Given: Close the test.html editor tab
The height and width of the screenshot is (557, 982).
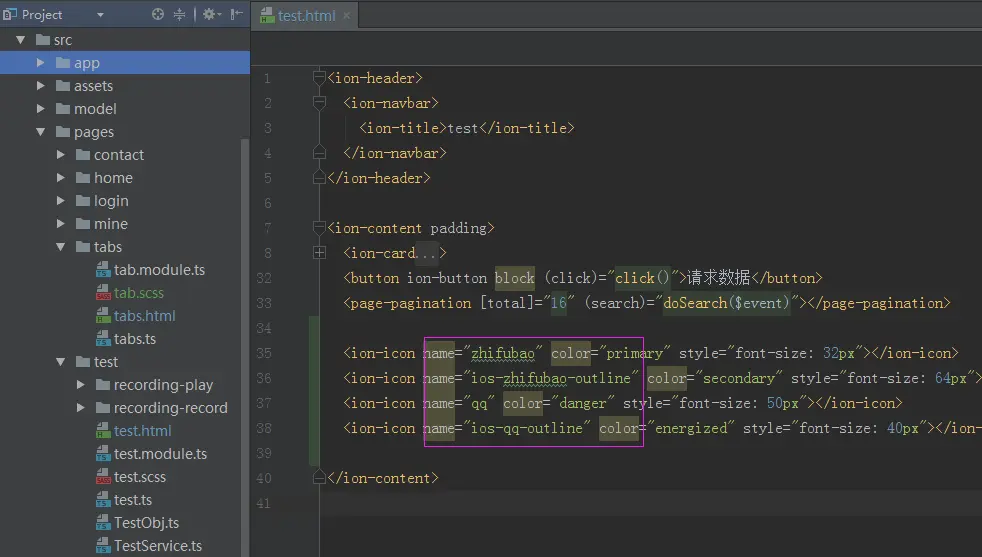Looking at the screenshot, I should [346, 16].
